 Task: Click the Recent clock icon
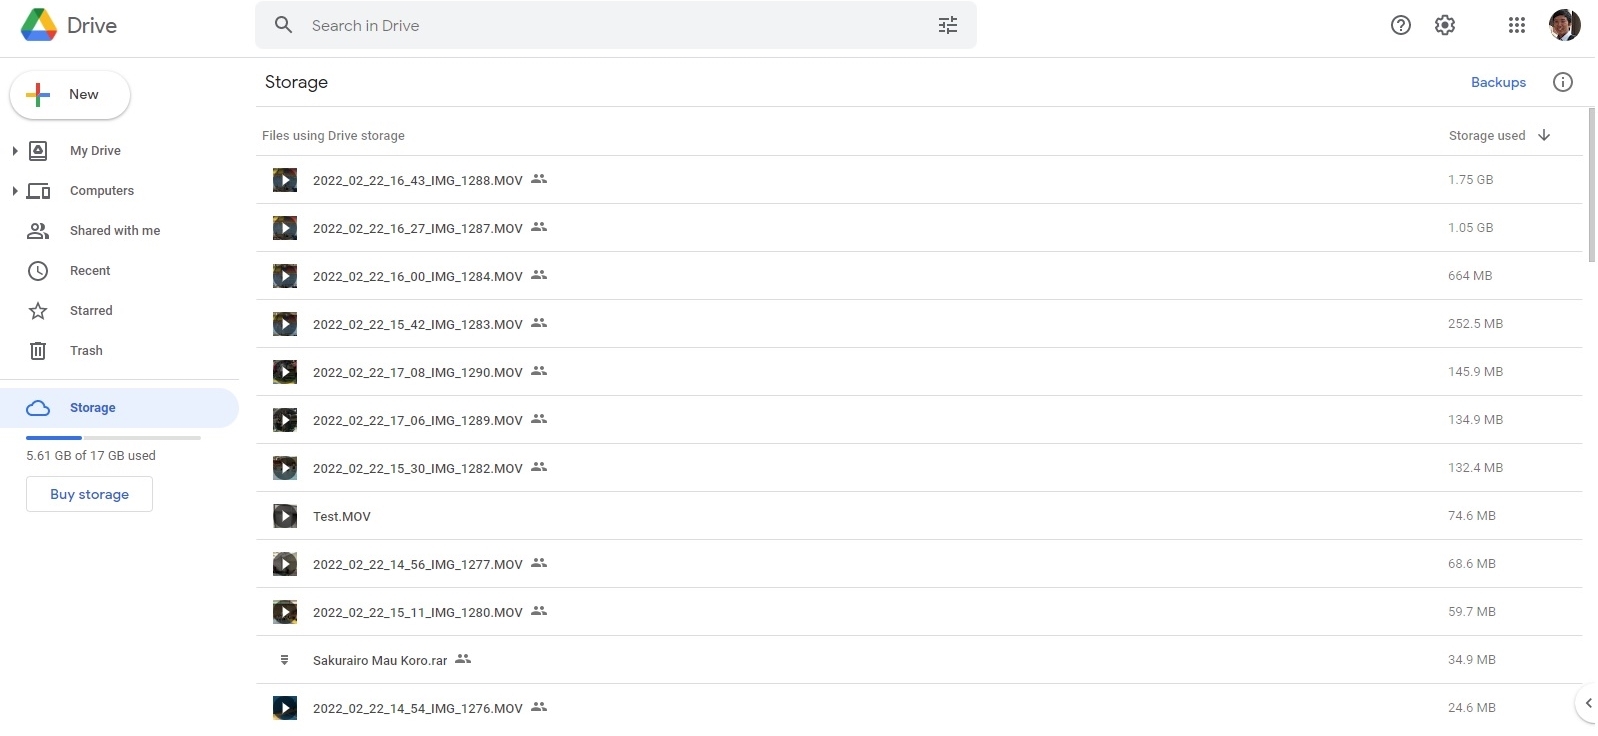coord(38,271)
